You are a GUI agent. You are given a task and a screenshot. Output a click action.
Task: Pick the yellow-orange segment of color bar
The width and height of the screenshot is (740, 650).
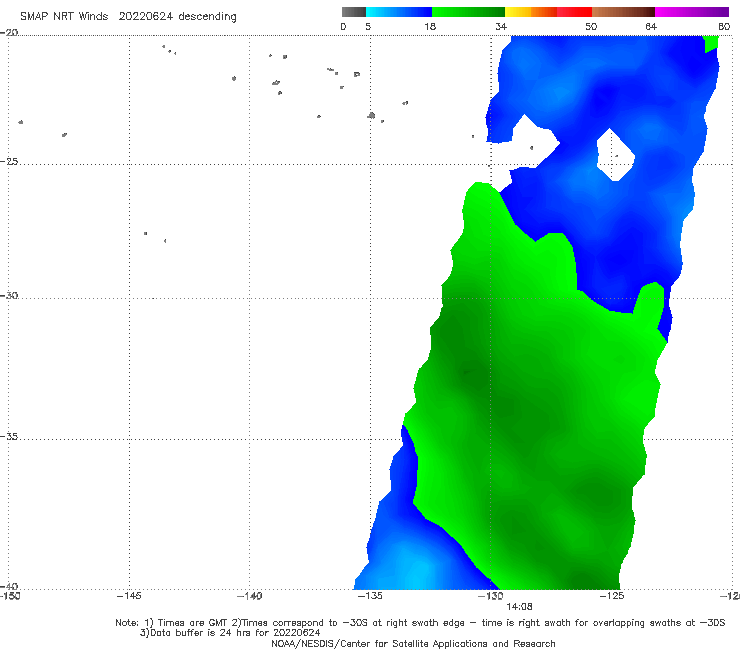[531, 12]
